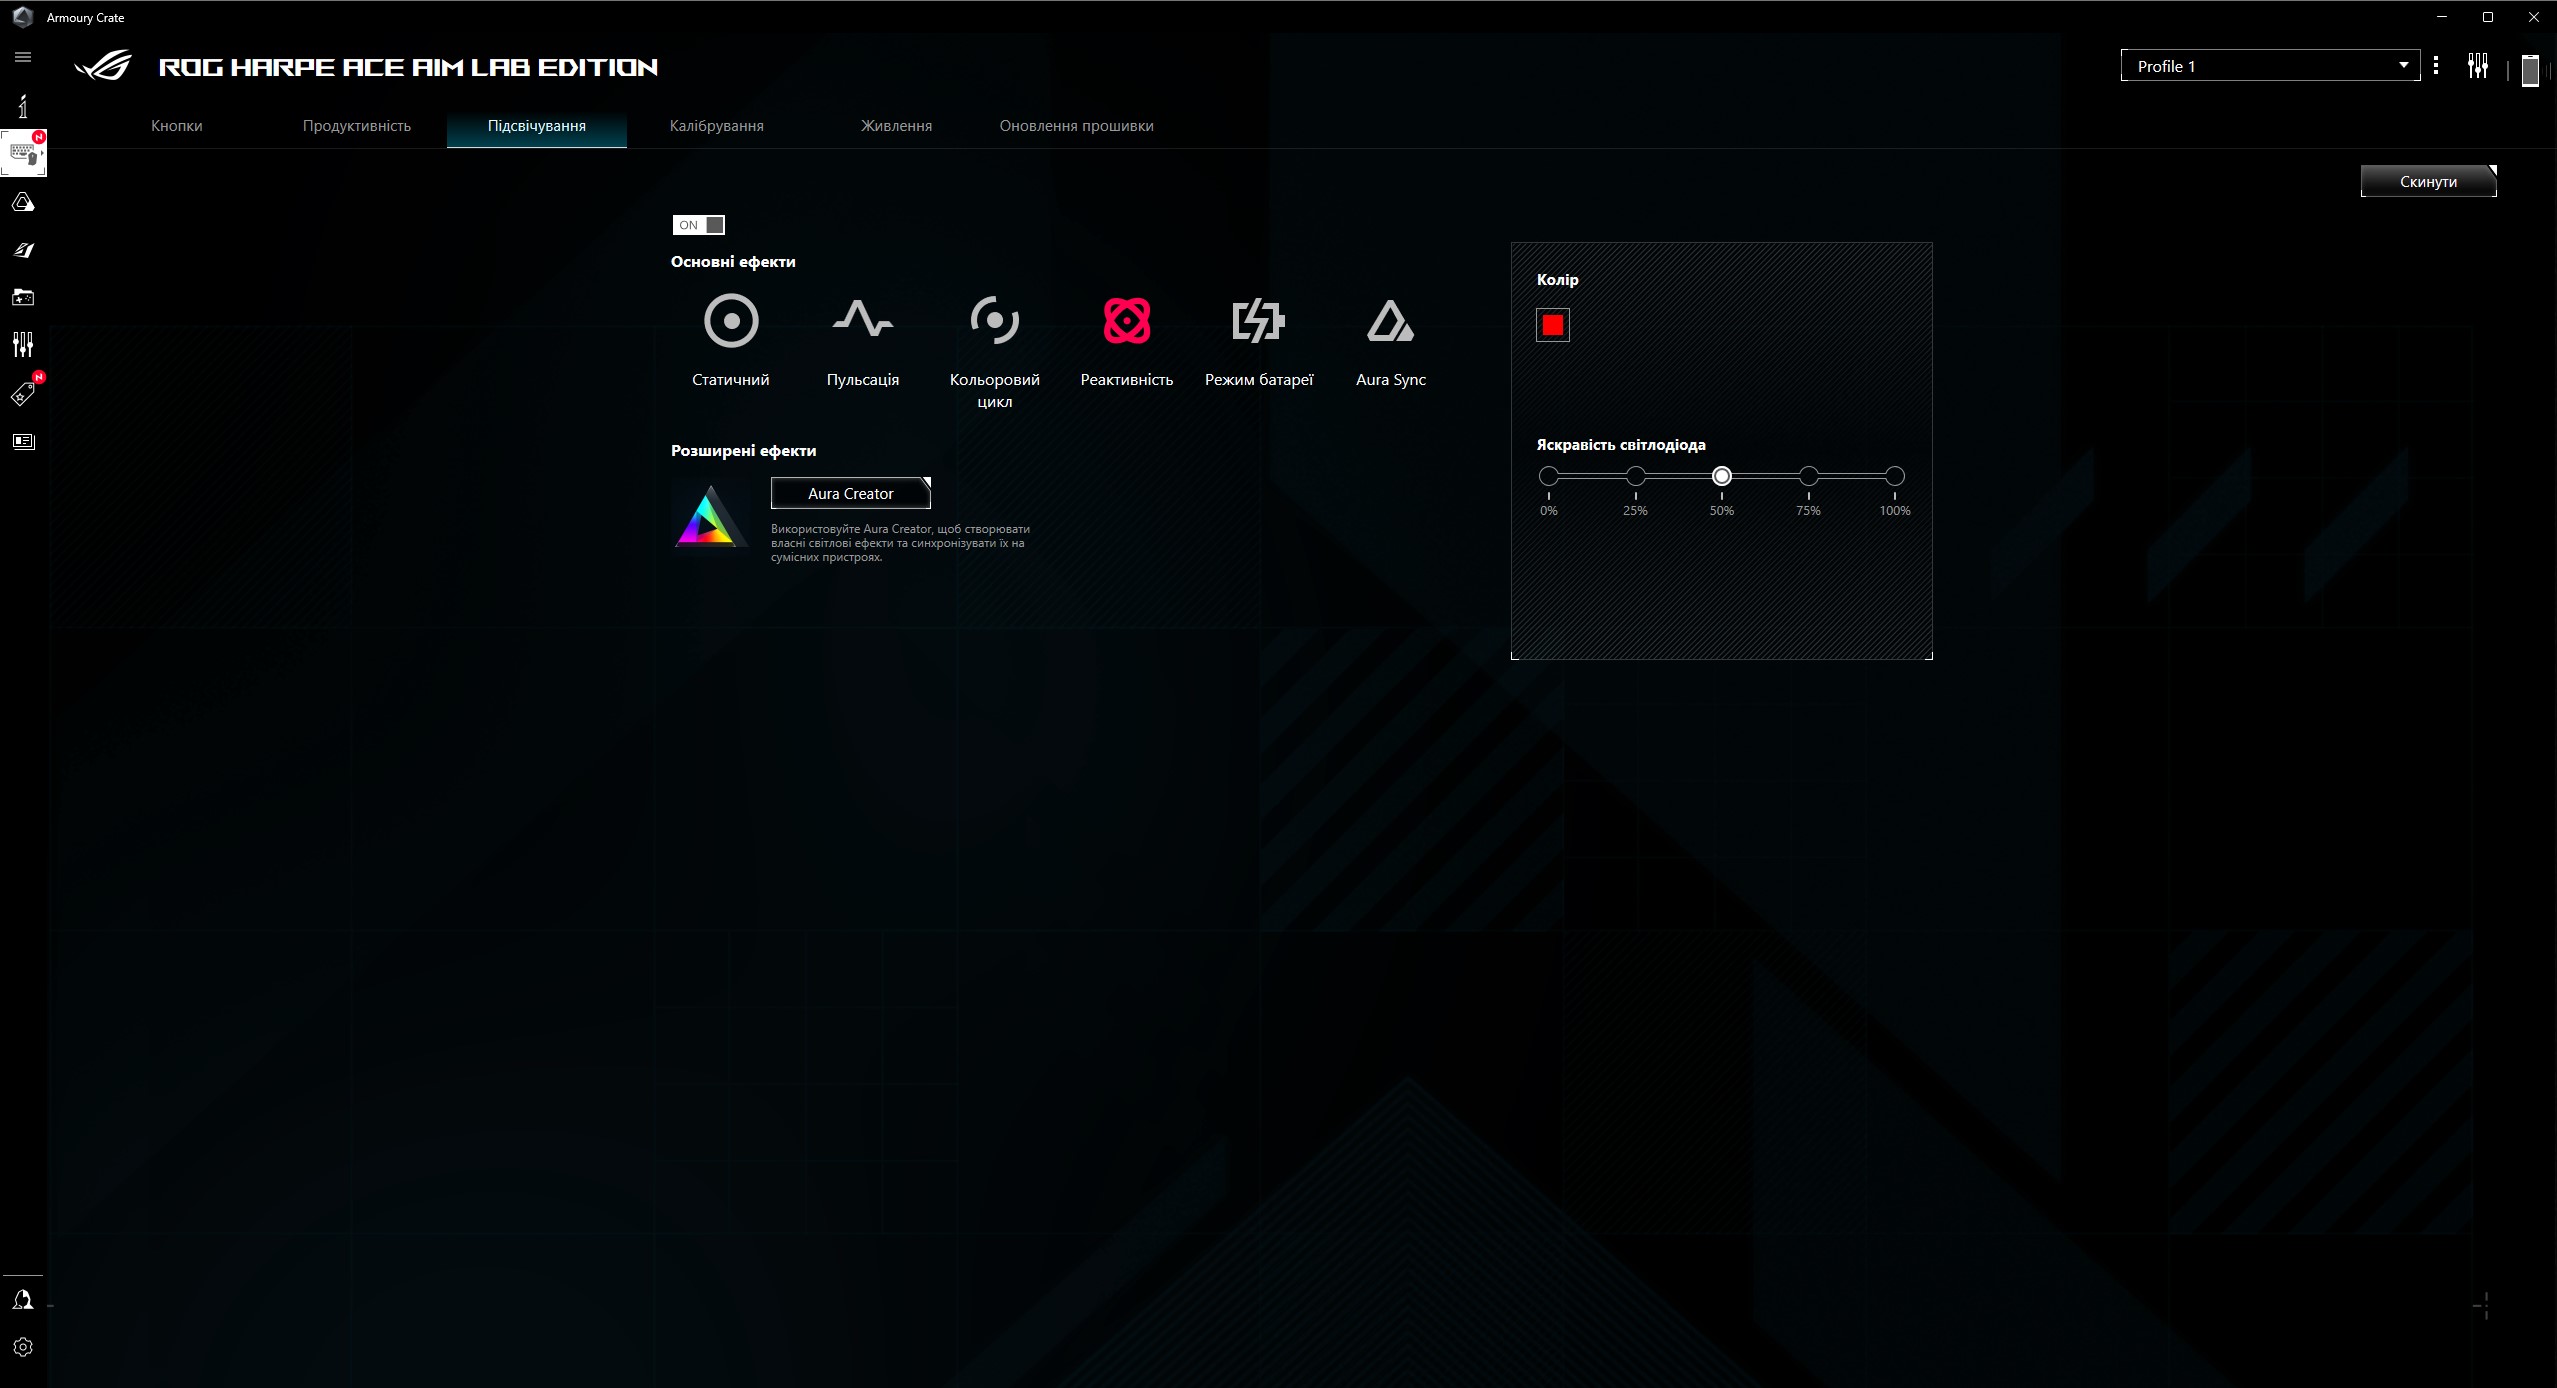Open the hamburger menu in sidebar
2557x1388 pixels.
[23, 57]
